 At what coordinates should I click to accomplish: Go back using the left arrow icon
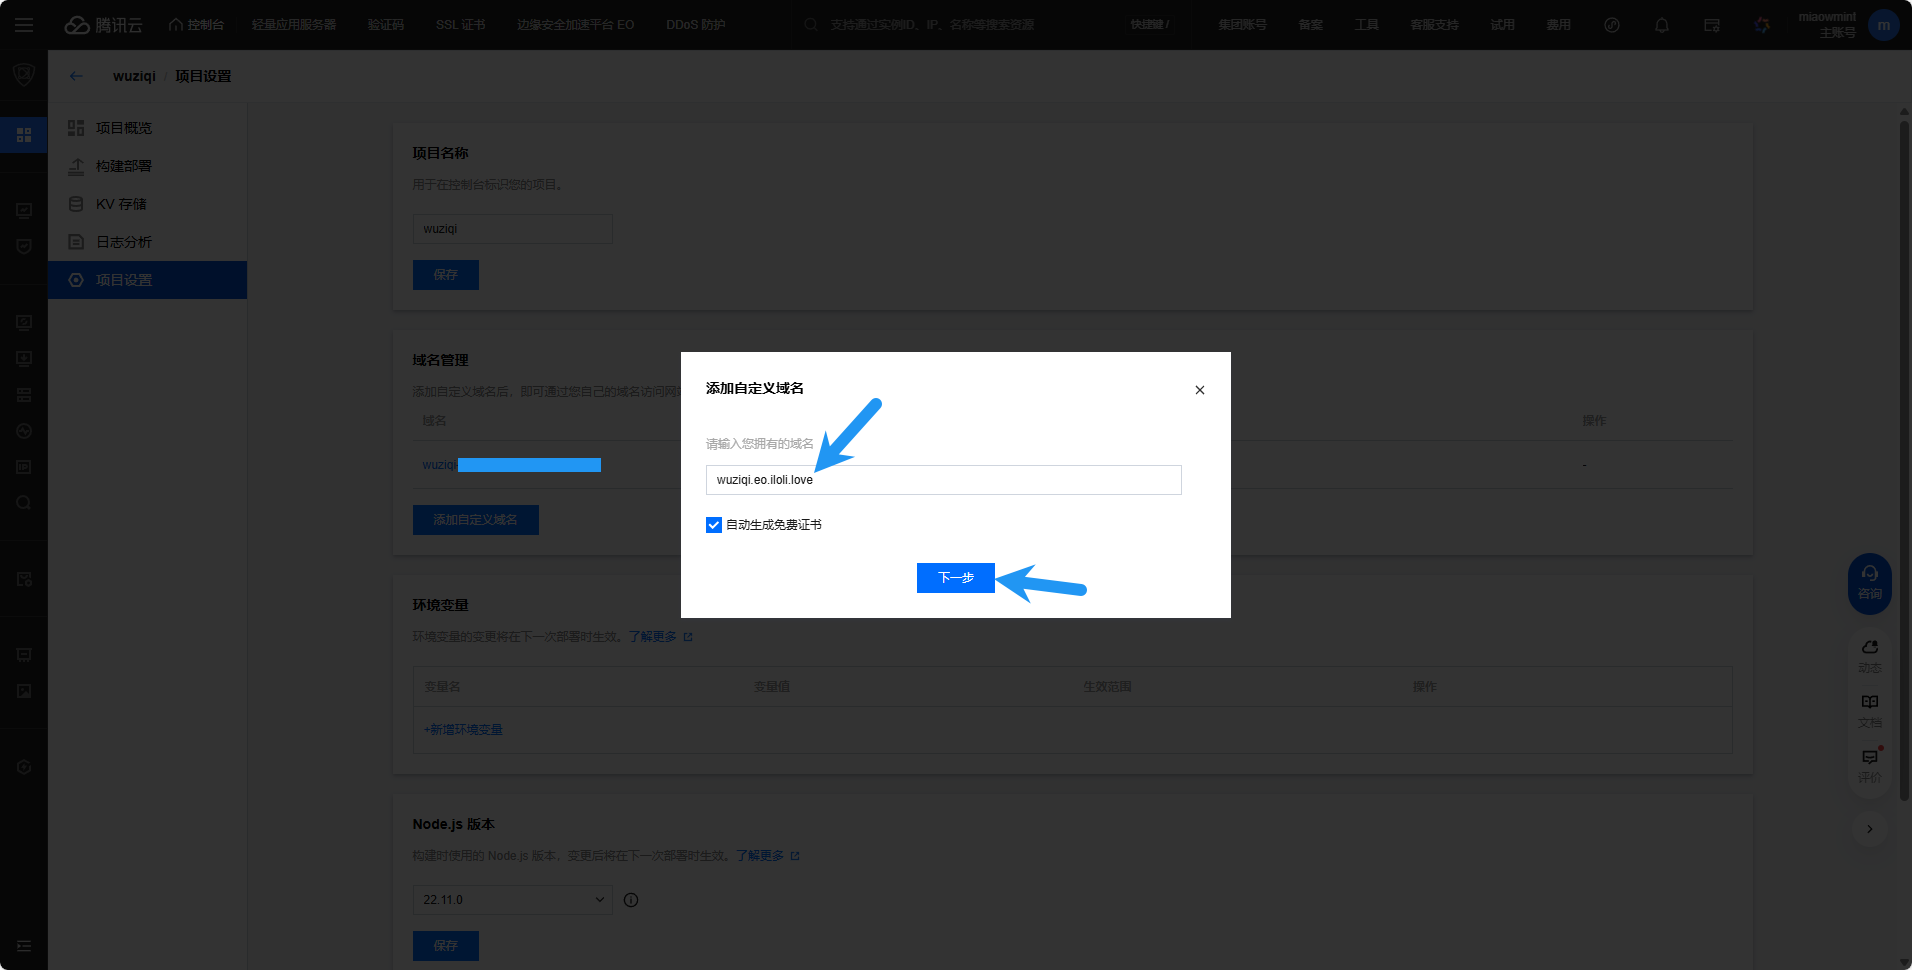coord(76,76)
